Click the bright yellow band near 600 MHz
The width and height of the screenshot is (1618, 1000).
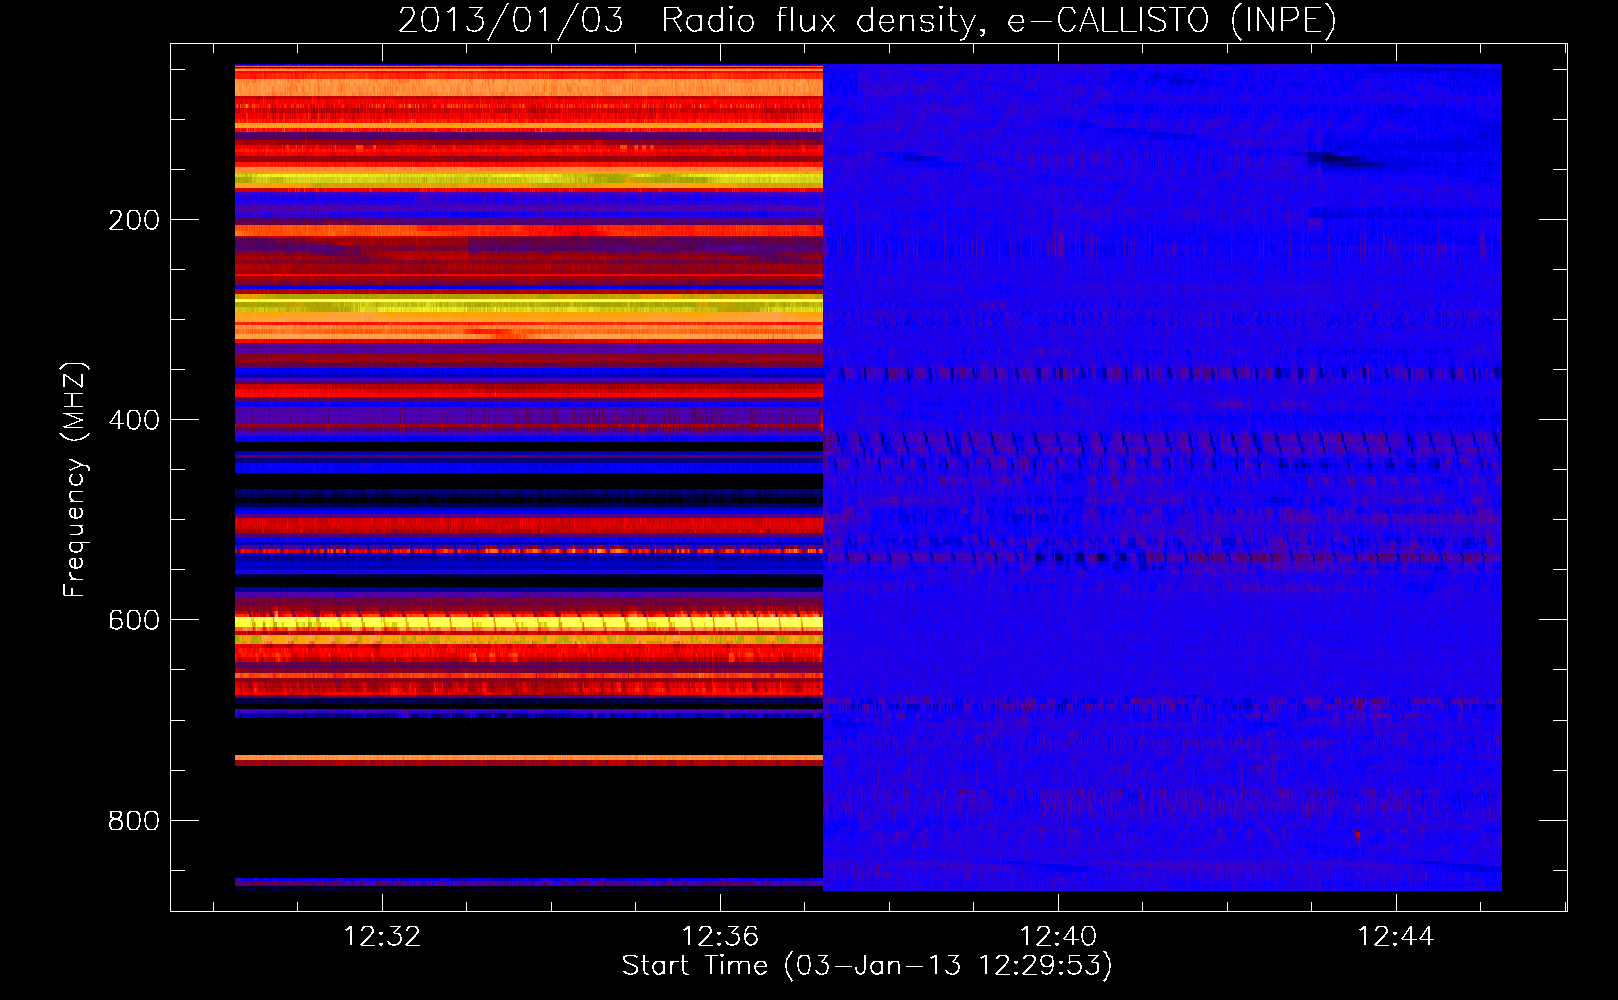tap(529, 623)
